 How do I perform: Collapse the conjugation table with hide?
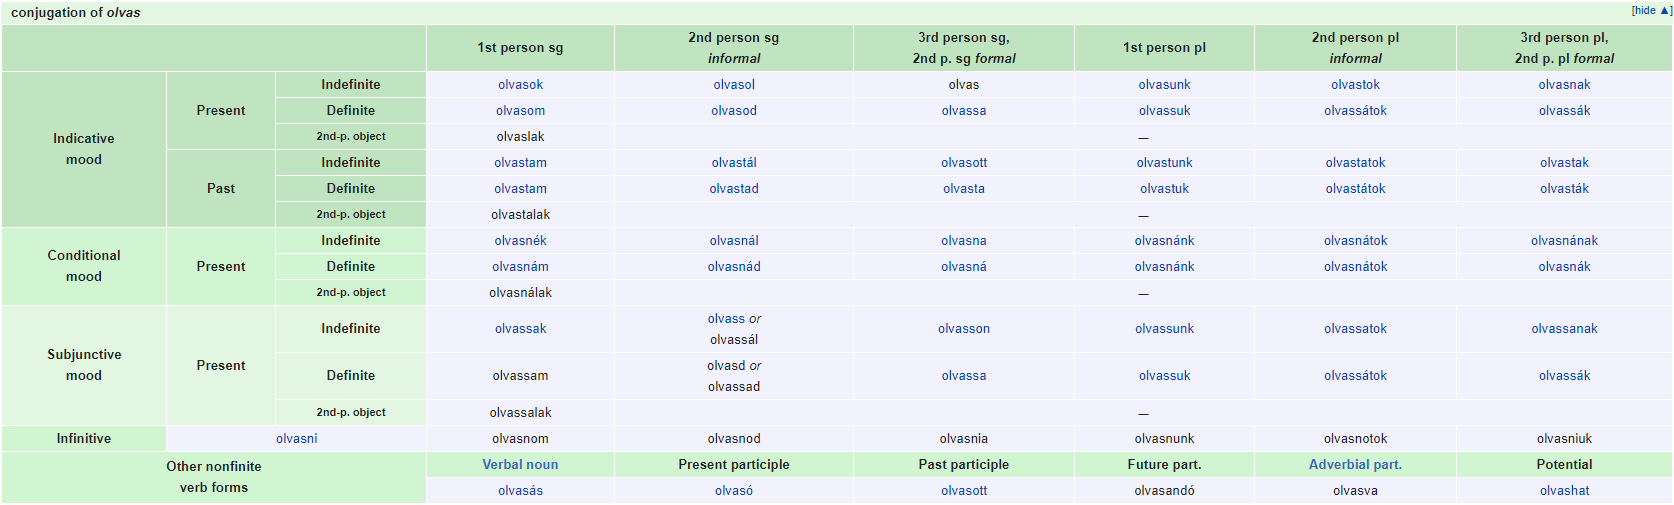click(x=1645, y=10)
